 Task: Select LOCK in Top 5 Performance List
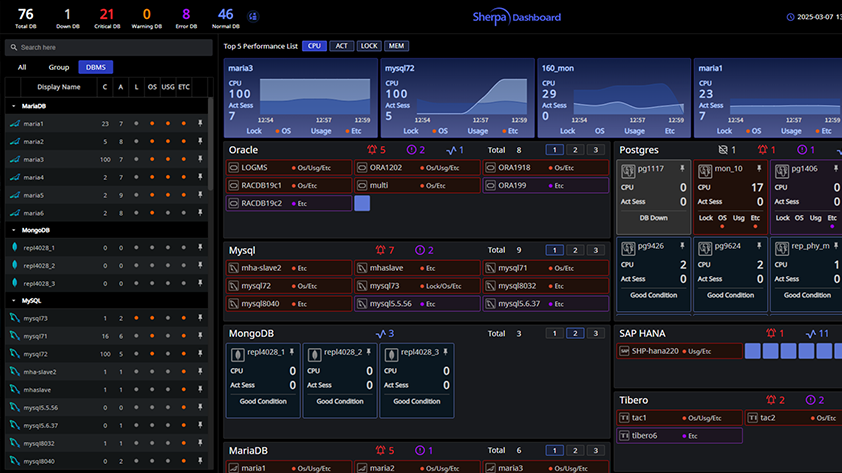(369, 46)
